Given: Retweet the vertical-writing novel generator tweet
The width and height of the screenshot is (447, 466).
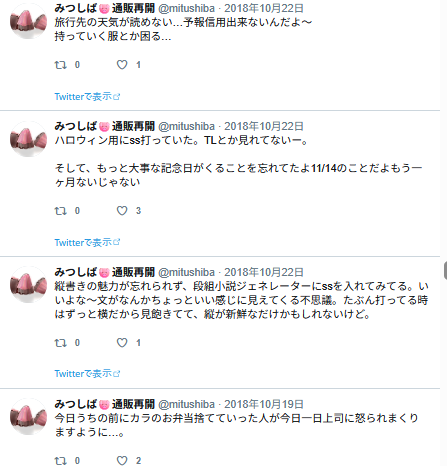Looking at the screenshot, I should [61, 343].
